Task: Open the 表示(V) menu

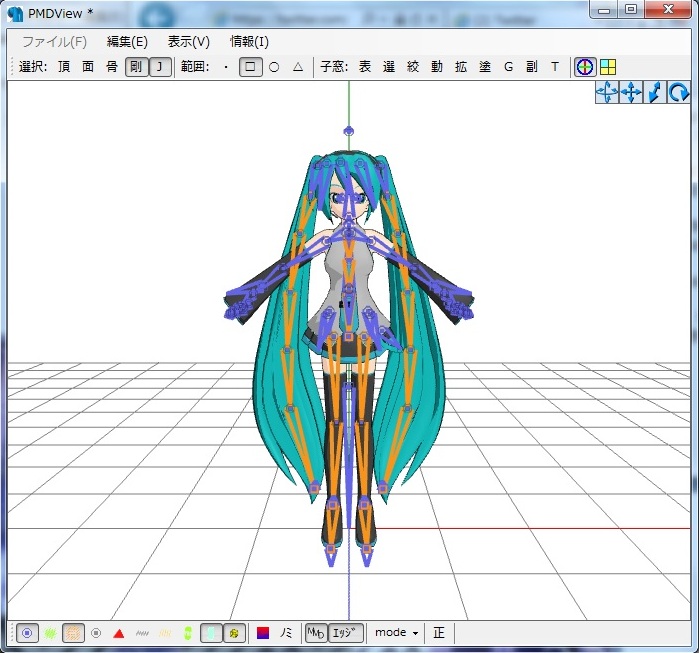Action: [189, 42]
